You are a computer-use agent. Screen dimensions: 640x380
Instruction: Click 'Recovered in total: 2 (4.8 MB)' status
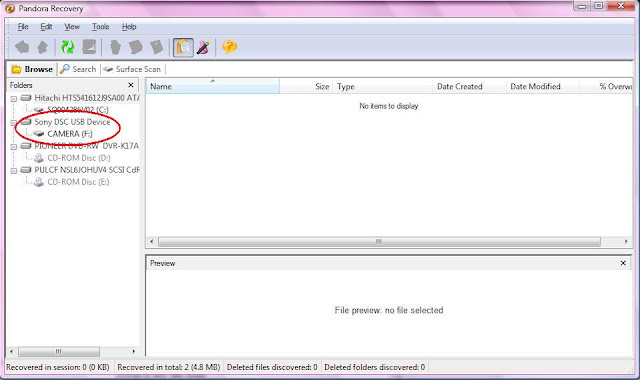[169, 367]
